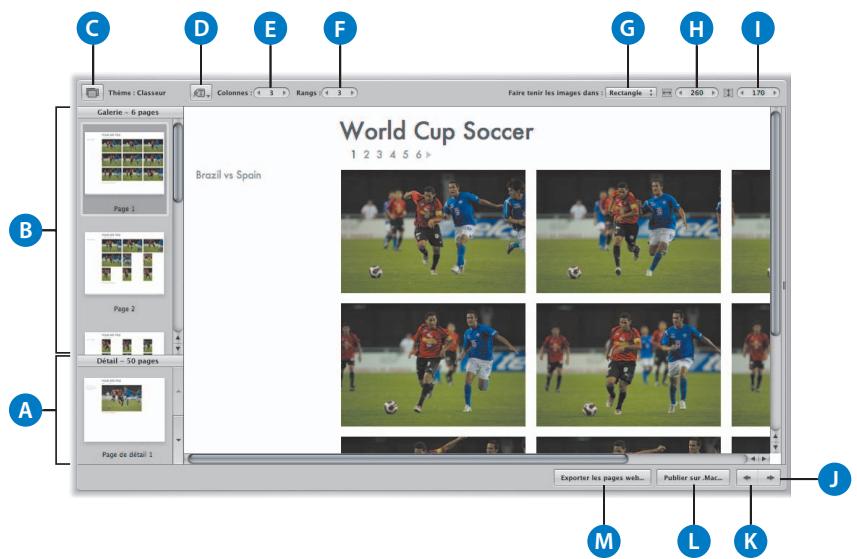The width and height of the screenshot is (857, 559).
Task: Increase the height value 170
Action: pyautogui.click(x=774, y=93)
